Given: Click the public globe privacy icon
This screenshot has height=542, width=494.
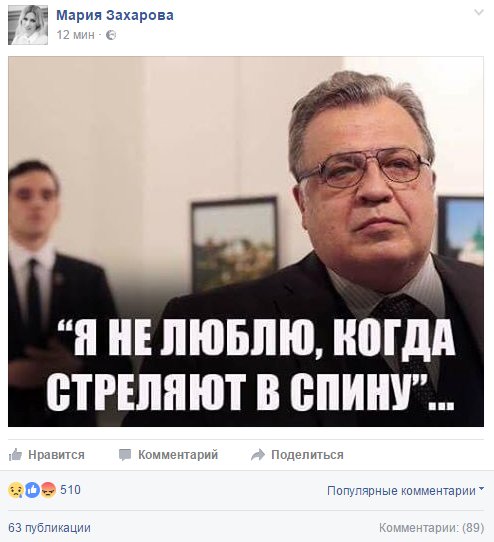Looking at the screenshot, I should [111, 35].
